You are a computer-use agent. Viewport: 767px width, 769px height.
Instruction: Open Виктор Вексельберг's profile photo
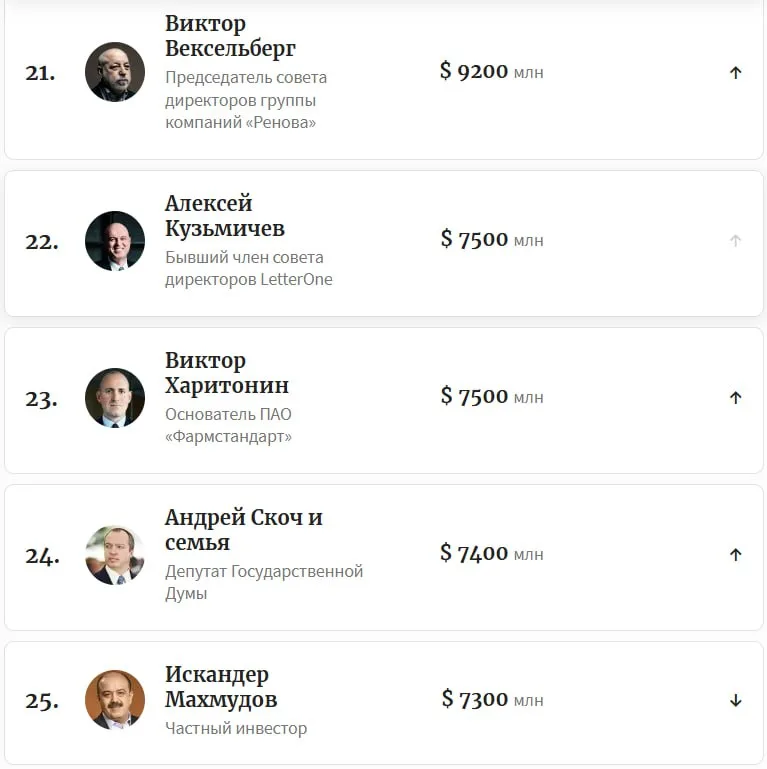[x=115, y=72]
